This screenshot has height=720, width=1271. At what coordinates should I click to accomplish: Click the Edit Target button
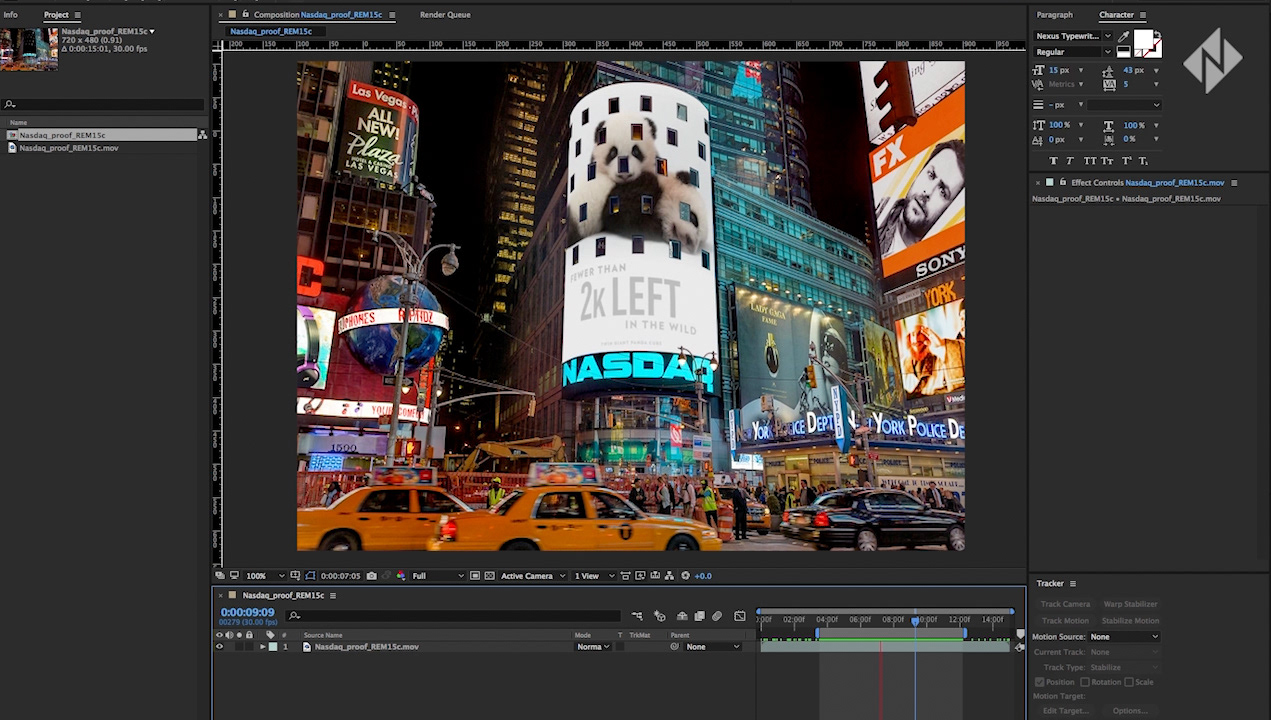point(1065,711)
